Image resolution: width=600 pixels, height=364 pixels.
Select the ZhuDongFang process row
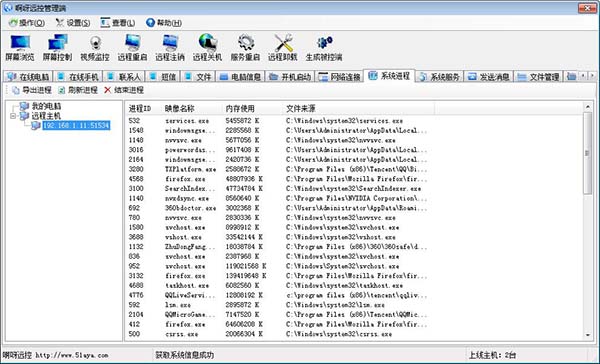tap(279, 247)
